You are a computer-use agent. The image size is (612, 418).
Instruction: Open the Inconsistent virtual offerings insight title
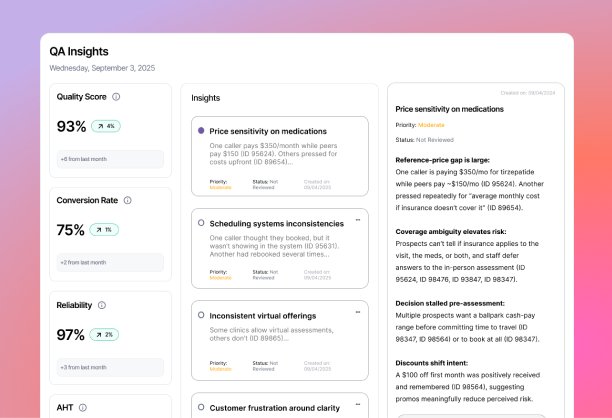[263, 316]
